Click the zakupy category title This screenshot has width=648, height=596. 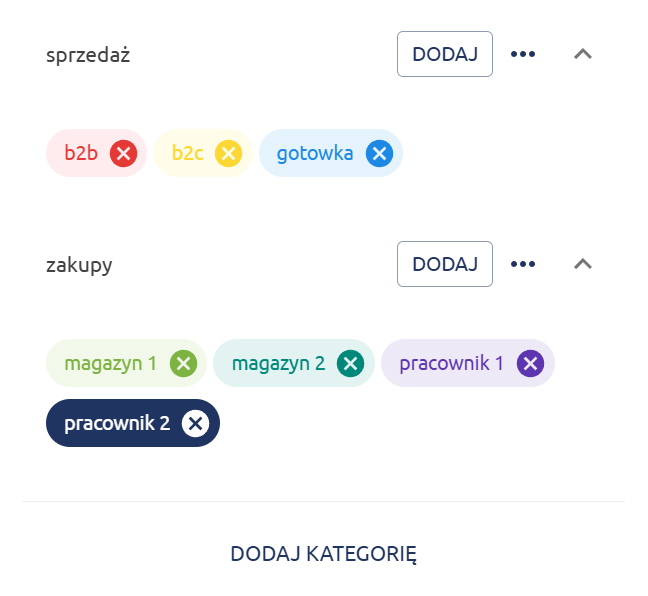coord(79,265)
